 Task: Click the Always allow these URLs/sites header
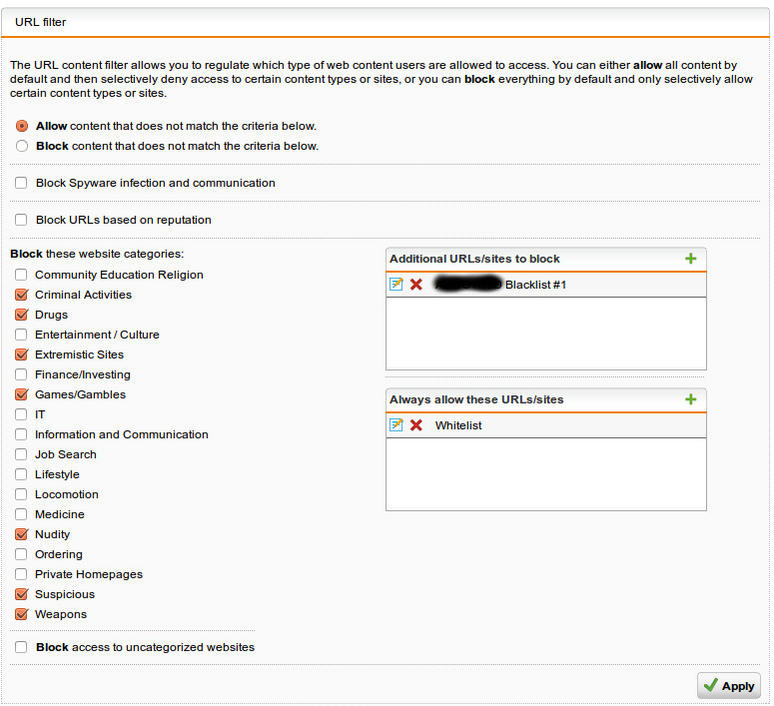[476, 399]
